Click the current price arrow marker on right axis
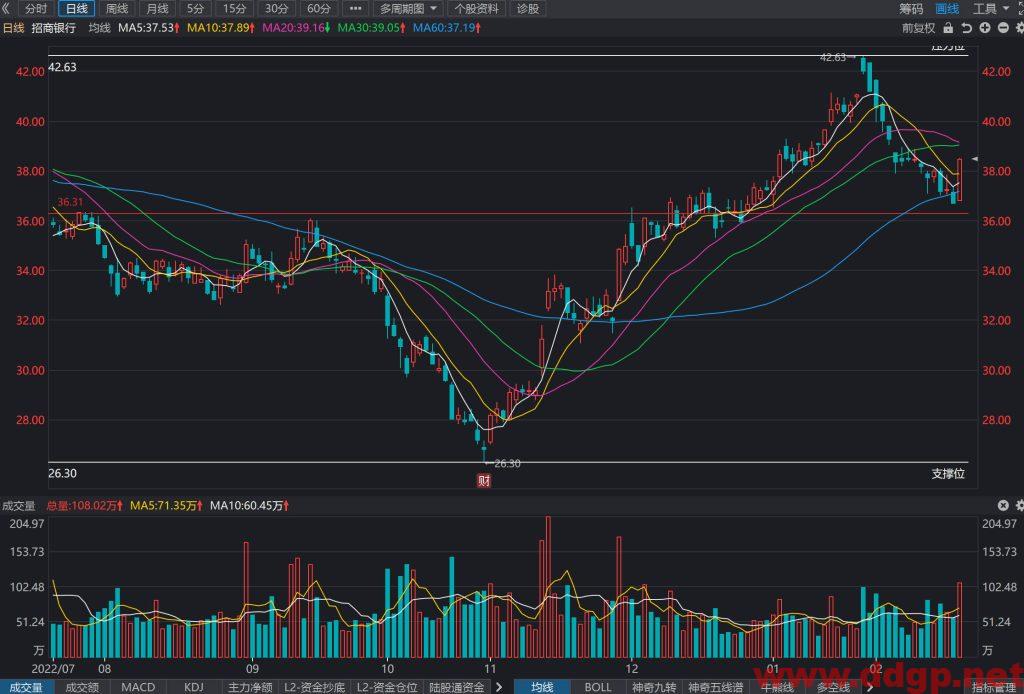This screenshot has width=1024, height=694. pos(975,159)
